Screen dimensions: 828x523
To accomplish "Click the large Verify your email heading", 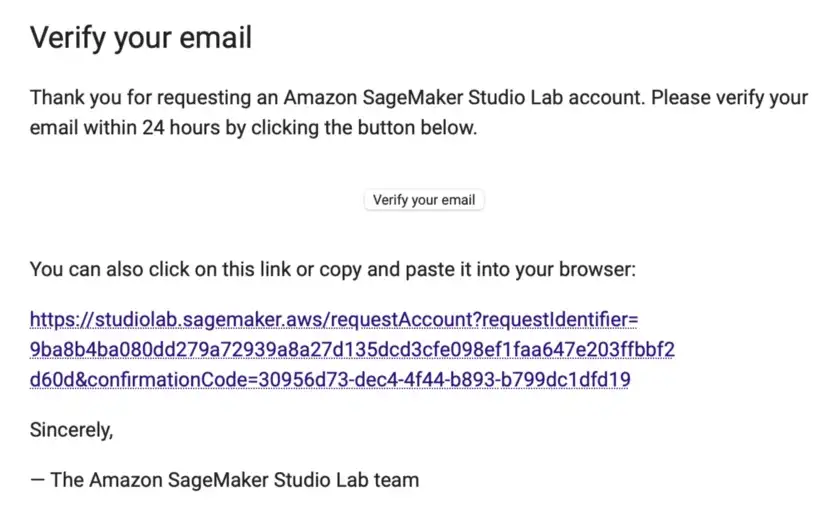I will 141,38.
